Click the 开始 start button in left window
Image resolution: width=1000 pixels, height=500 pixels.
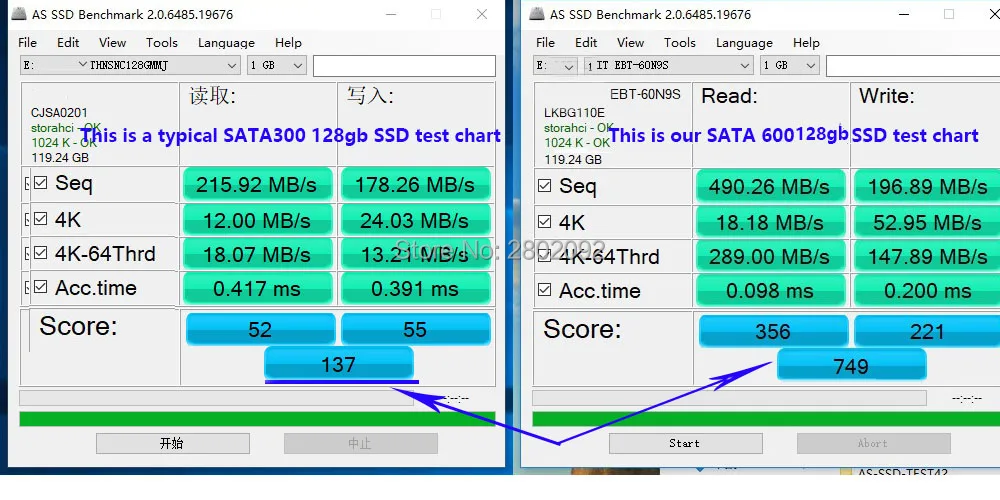tap(173, 443)
